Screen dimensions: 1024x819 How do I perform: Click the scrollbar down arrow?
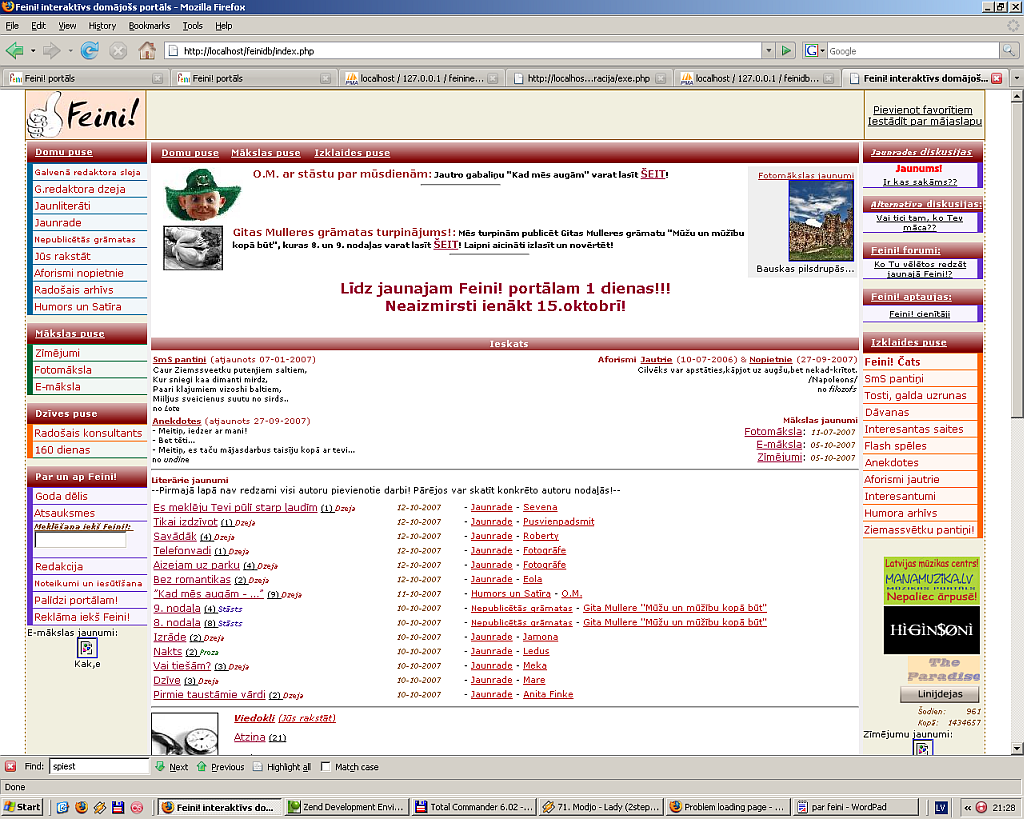click(1017, 748)
